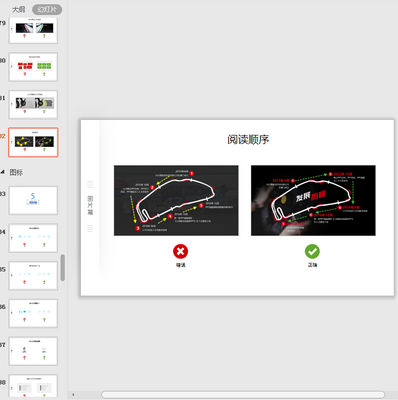Select the vertical 图片篇 side text
Screen dimensions: 398x400
90,206
